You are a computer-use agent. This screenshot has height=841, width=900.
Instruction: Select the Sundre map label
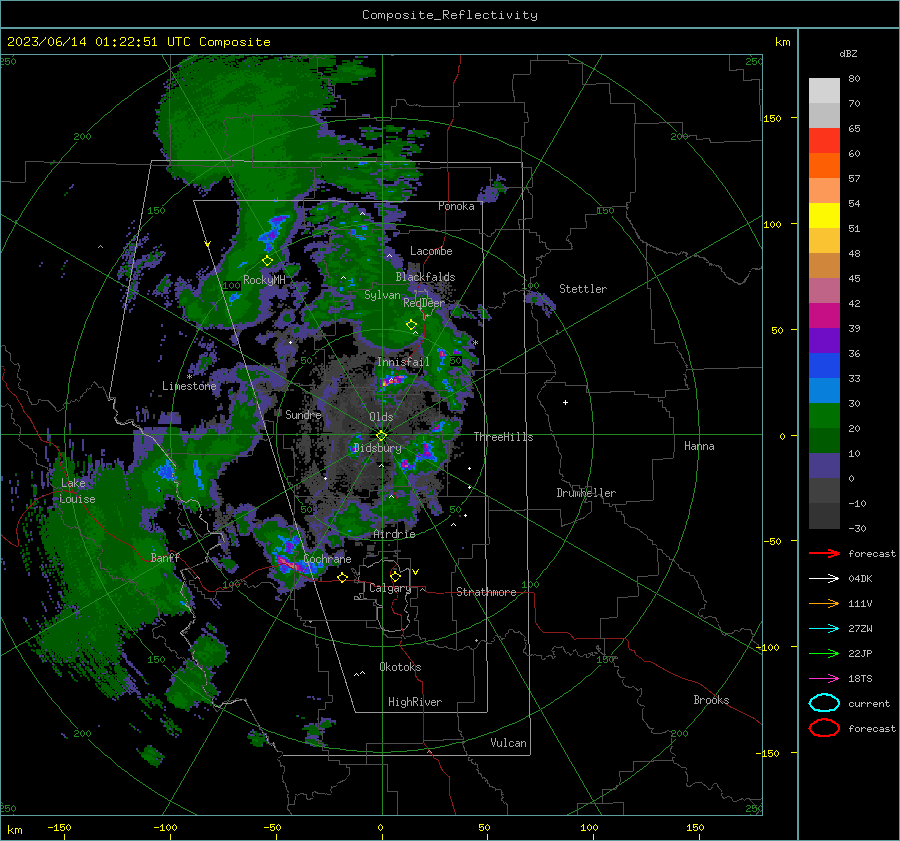click(303, 414)
